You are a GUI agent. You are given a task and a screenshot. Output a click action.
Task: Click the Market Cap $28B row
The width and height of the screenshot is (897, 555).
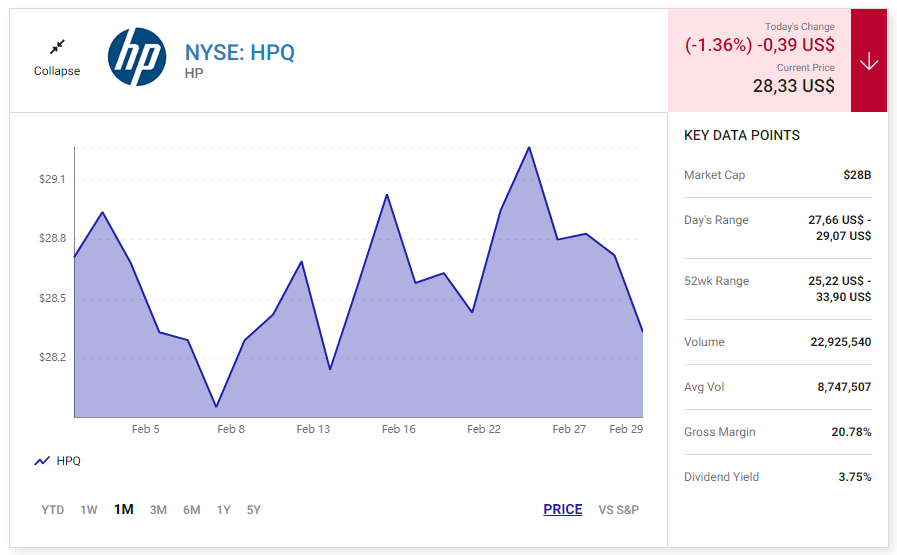tap(777, 175)
